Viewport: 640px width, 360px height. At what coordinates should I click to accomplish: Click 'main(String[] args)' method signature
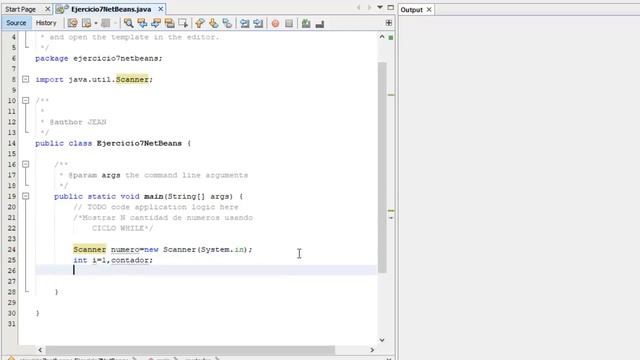(x=188, y=196)
